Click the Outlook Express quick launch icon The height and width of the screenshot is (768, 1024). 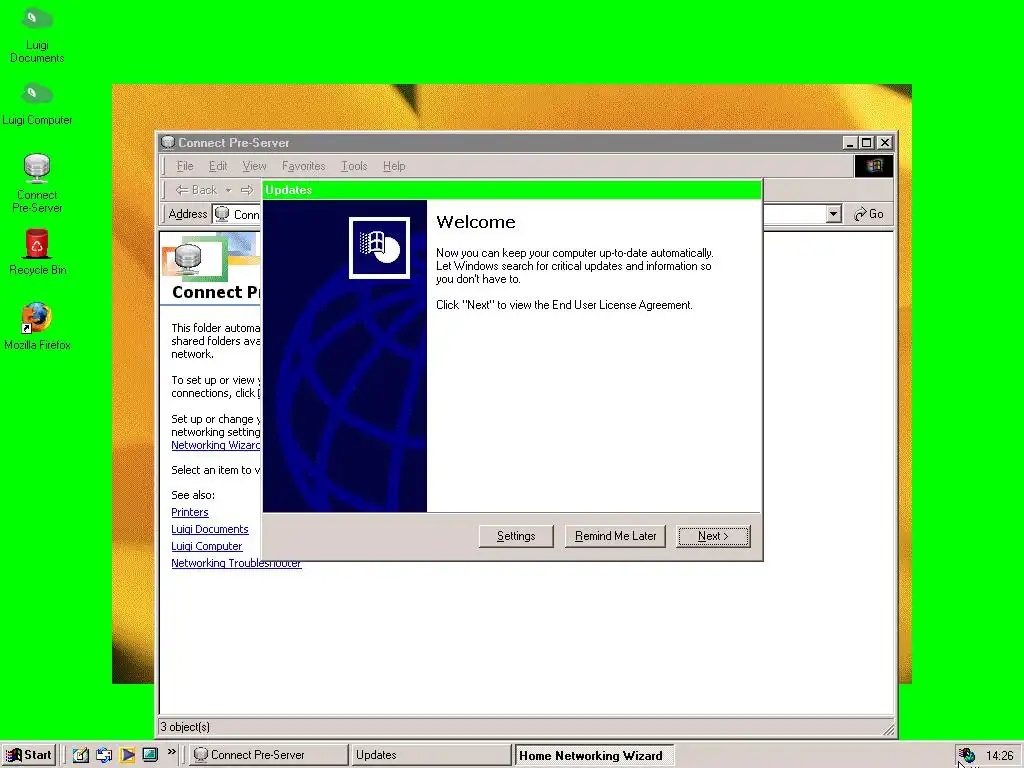[x=104, y=755]
